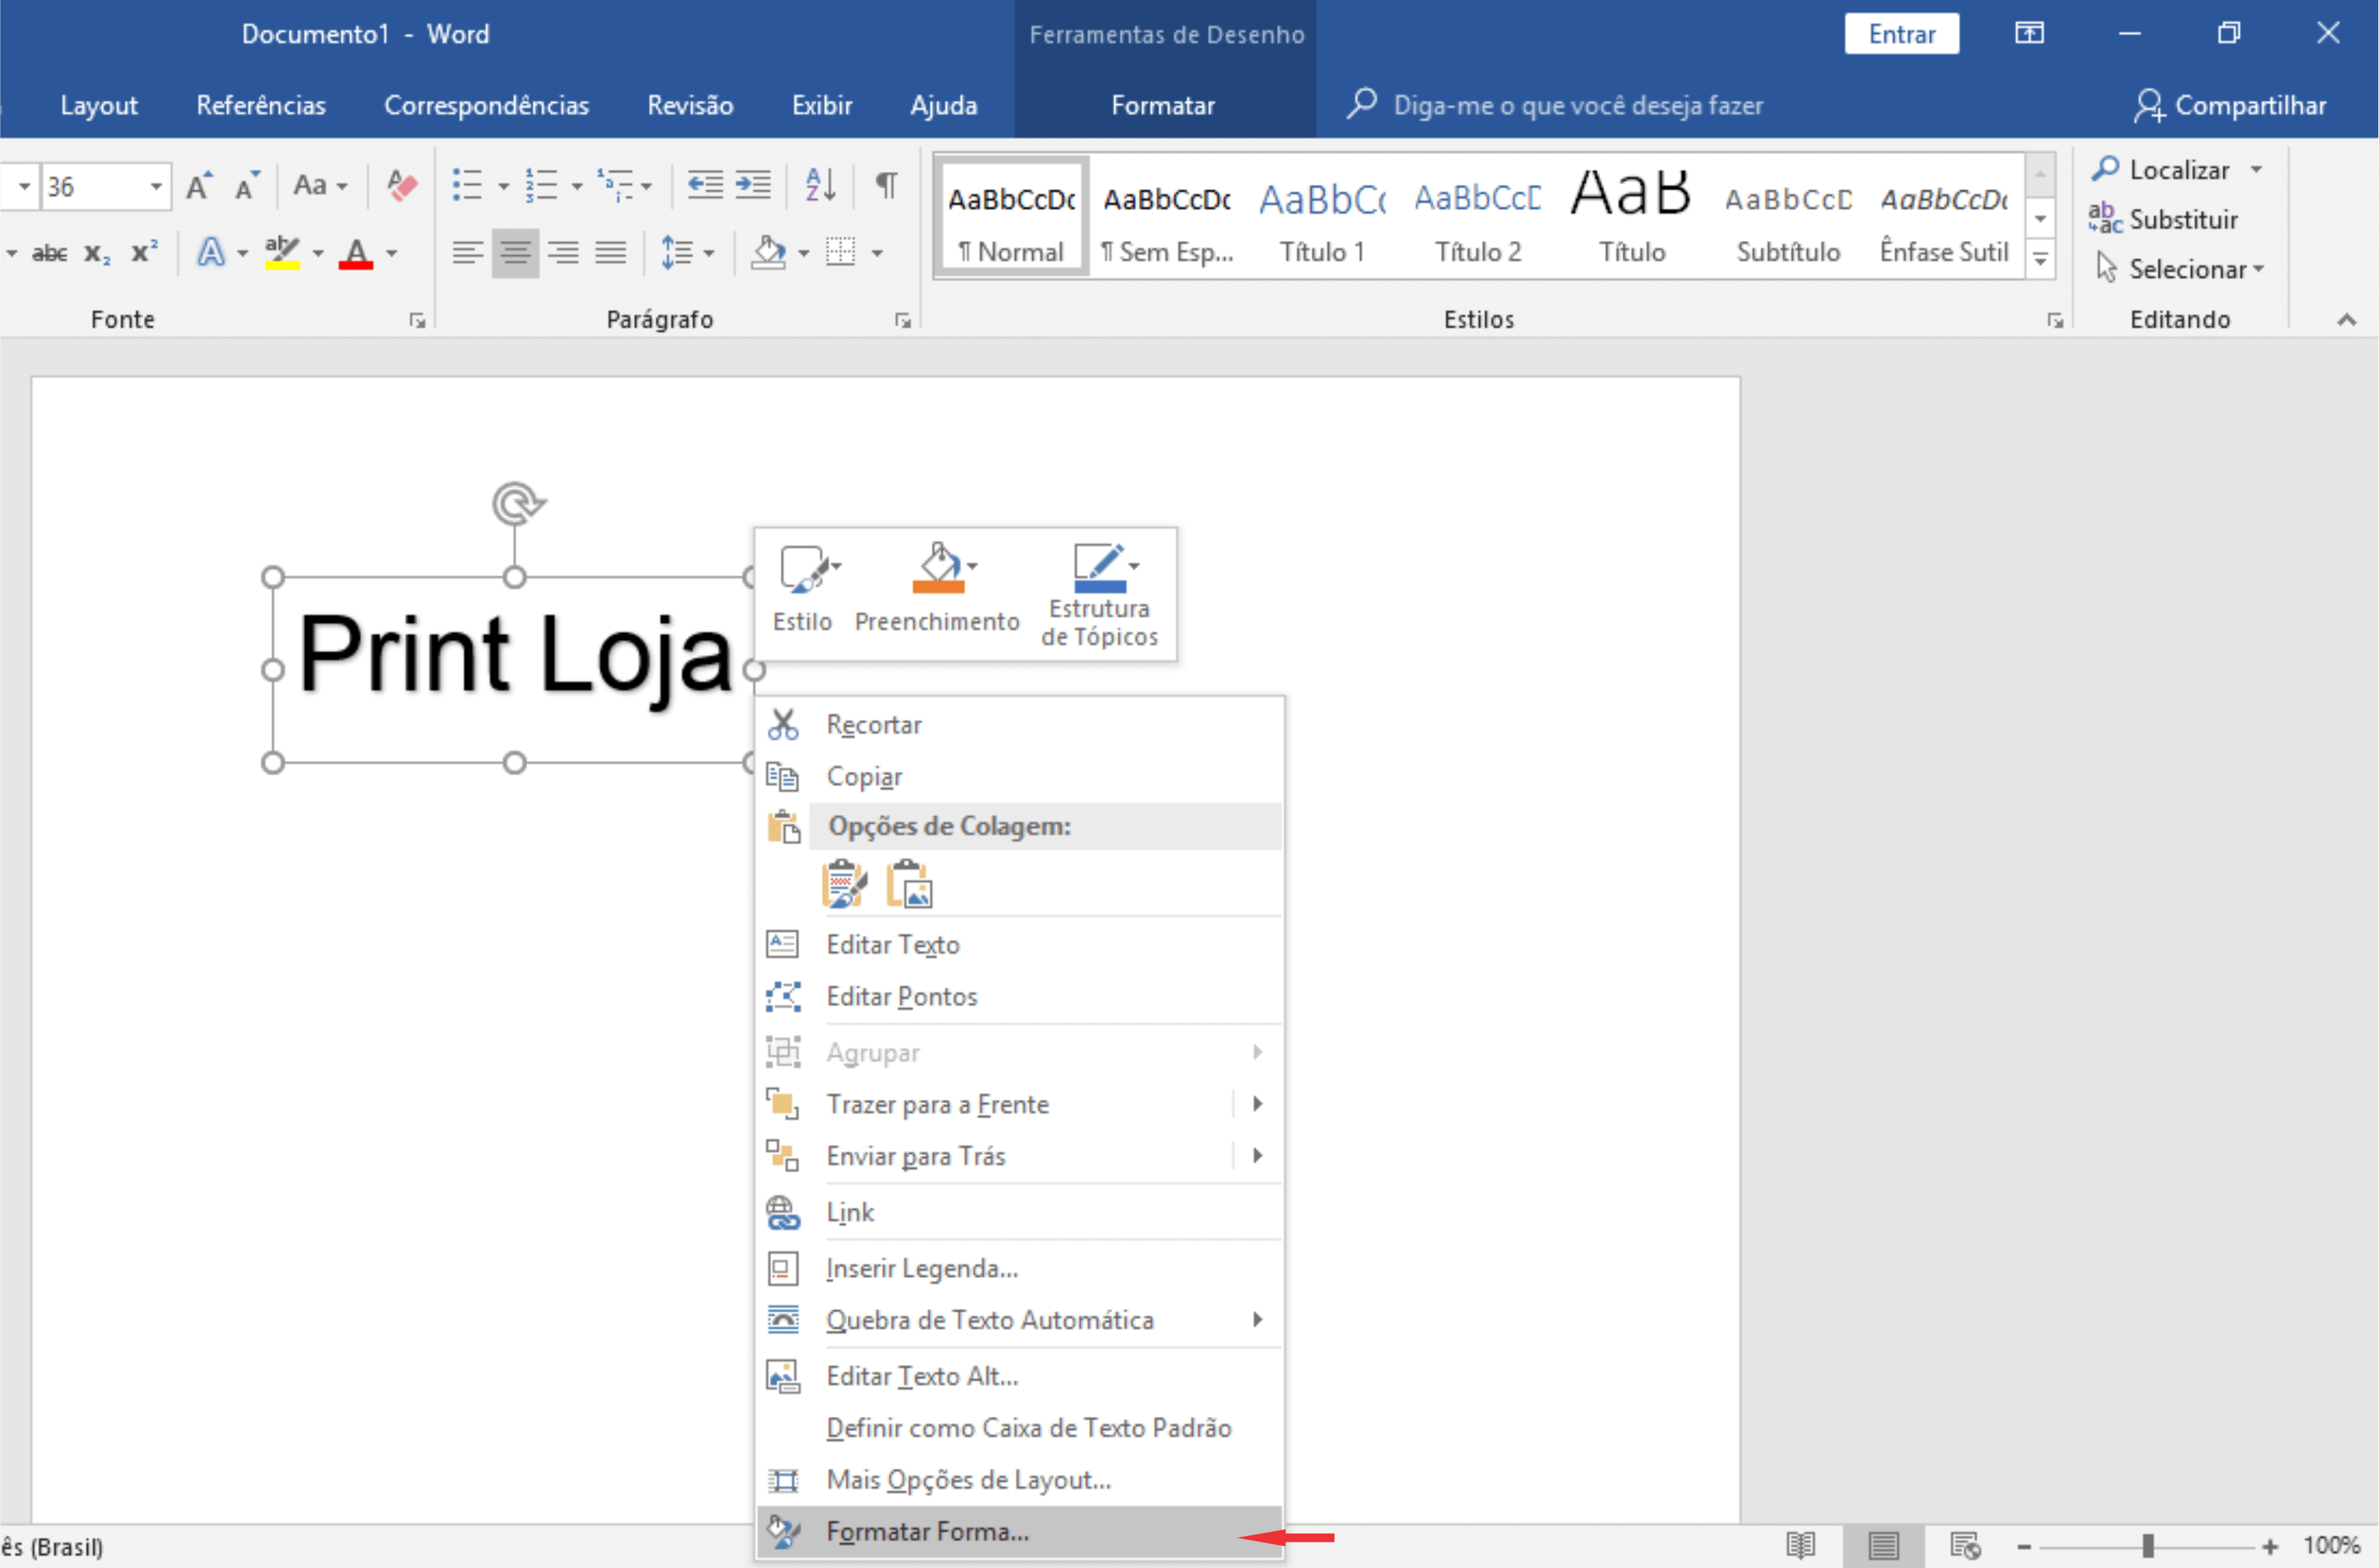Click the Grow Font size icon
The image size is (2379, 1568).
tap(199, 185)
